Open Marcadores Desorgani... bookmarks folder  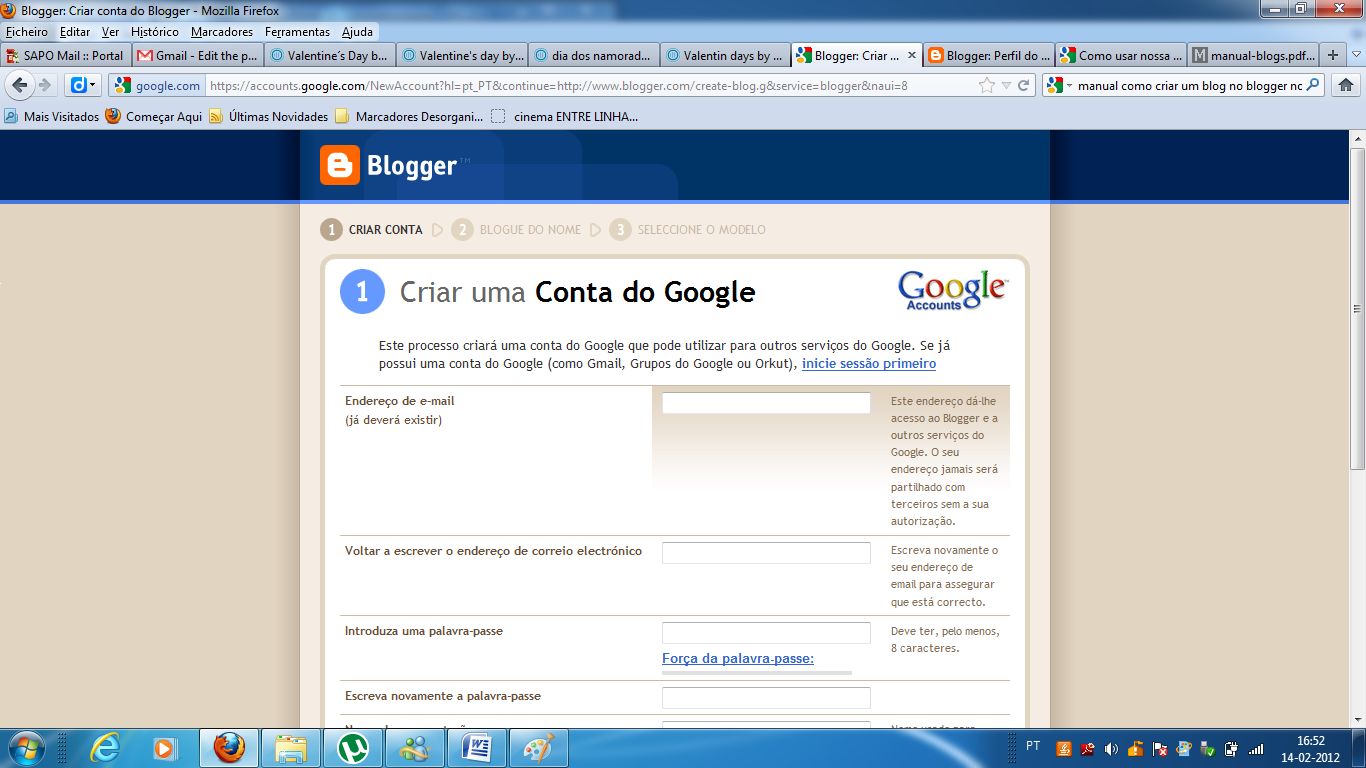click(x=409, y=117)
